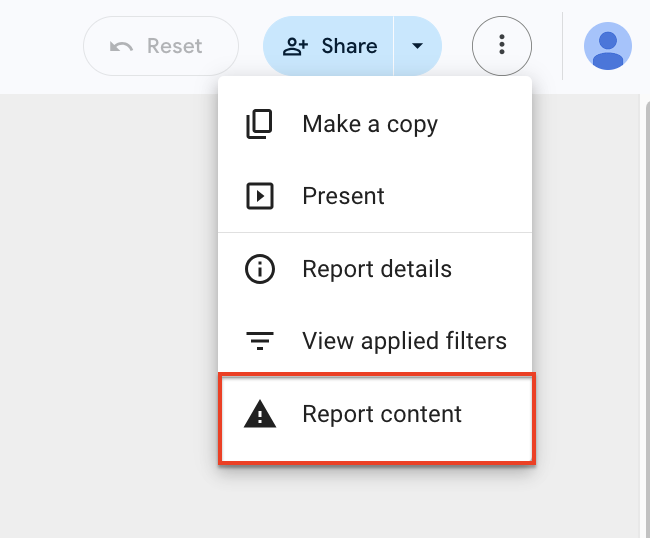Open the user account avatar
The height and width of the screenshot is (538, 650).
(608, 46)
